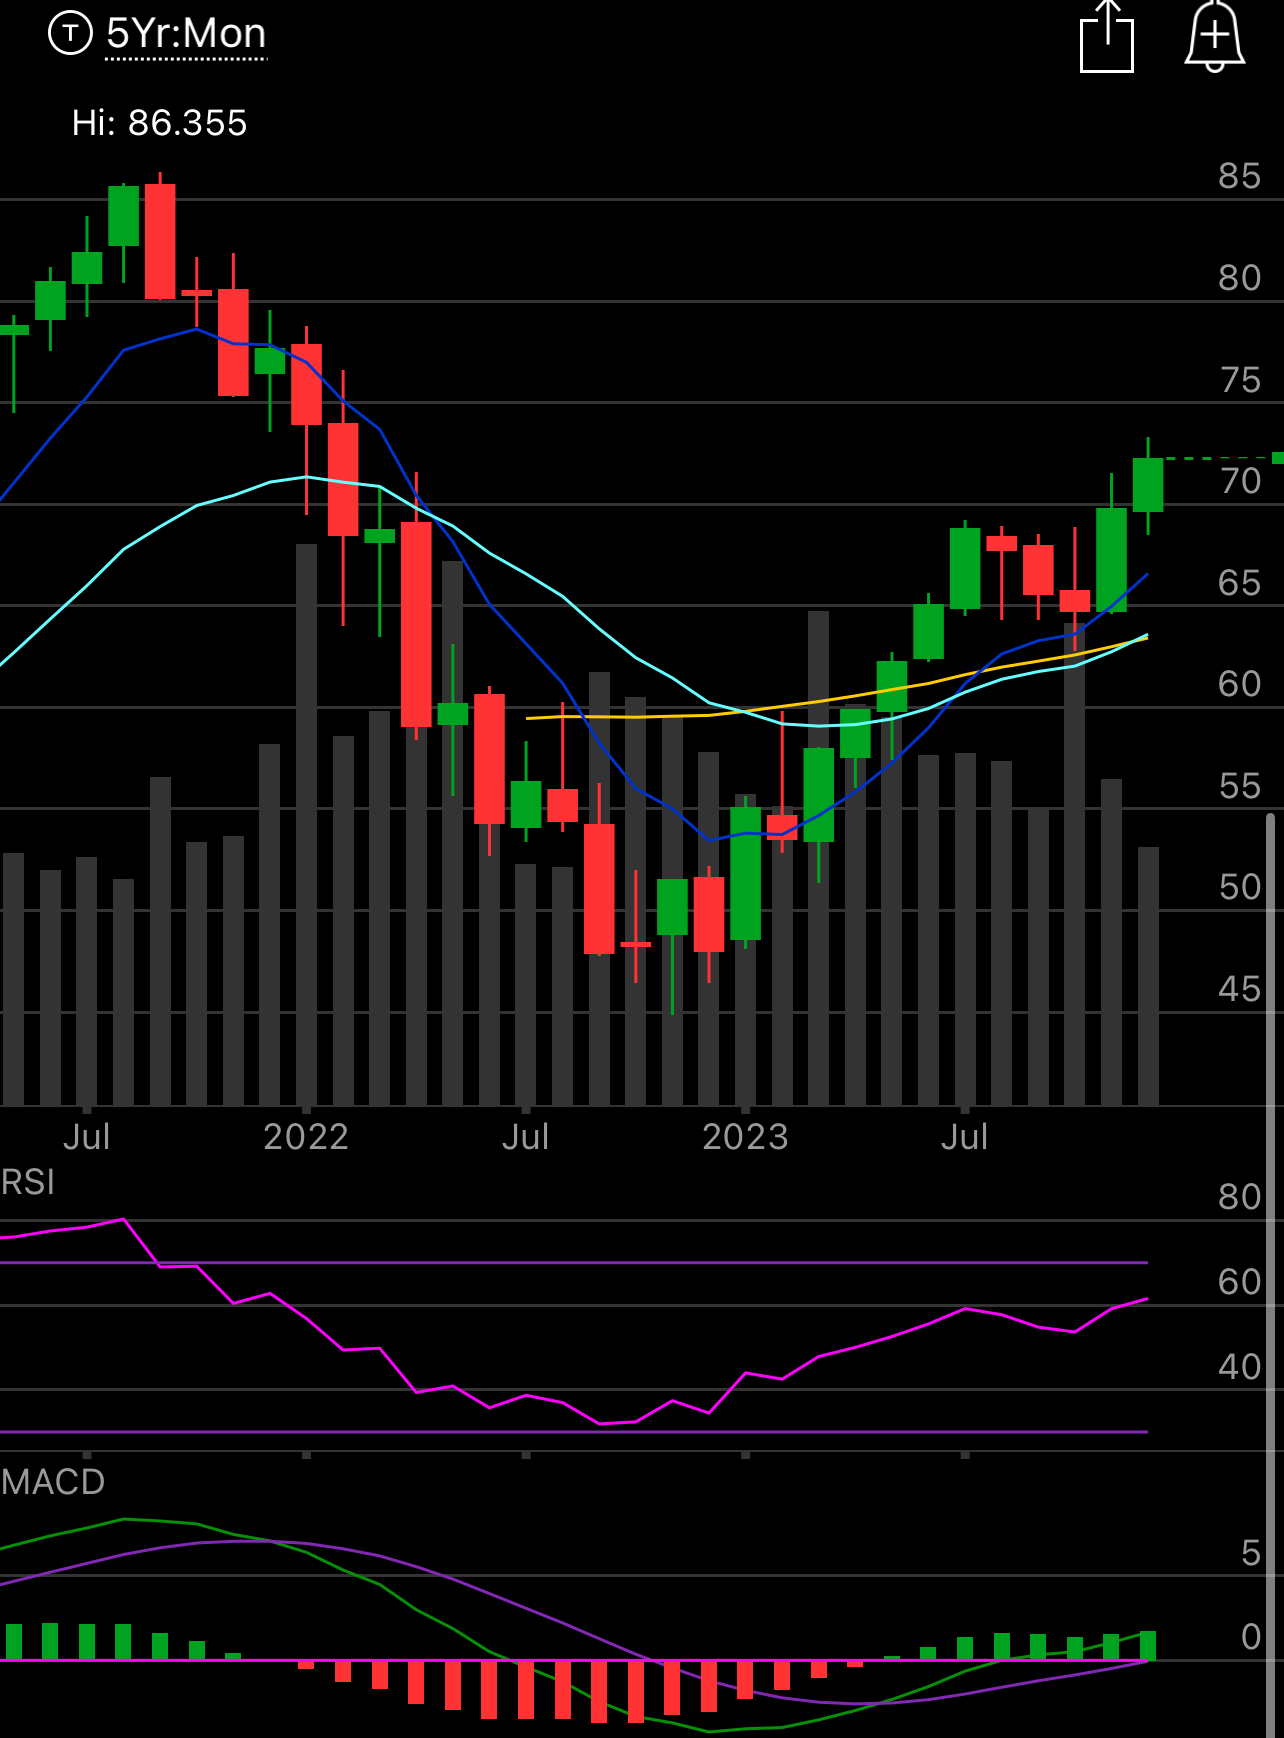Open the 5Yr:Mon timeframe selector
1284x1738 pixels.
[186, 34]
